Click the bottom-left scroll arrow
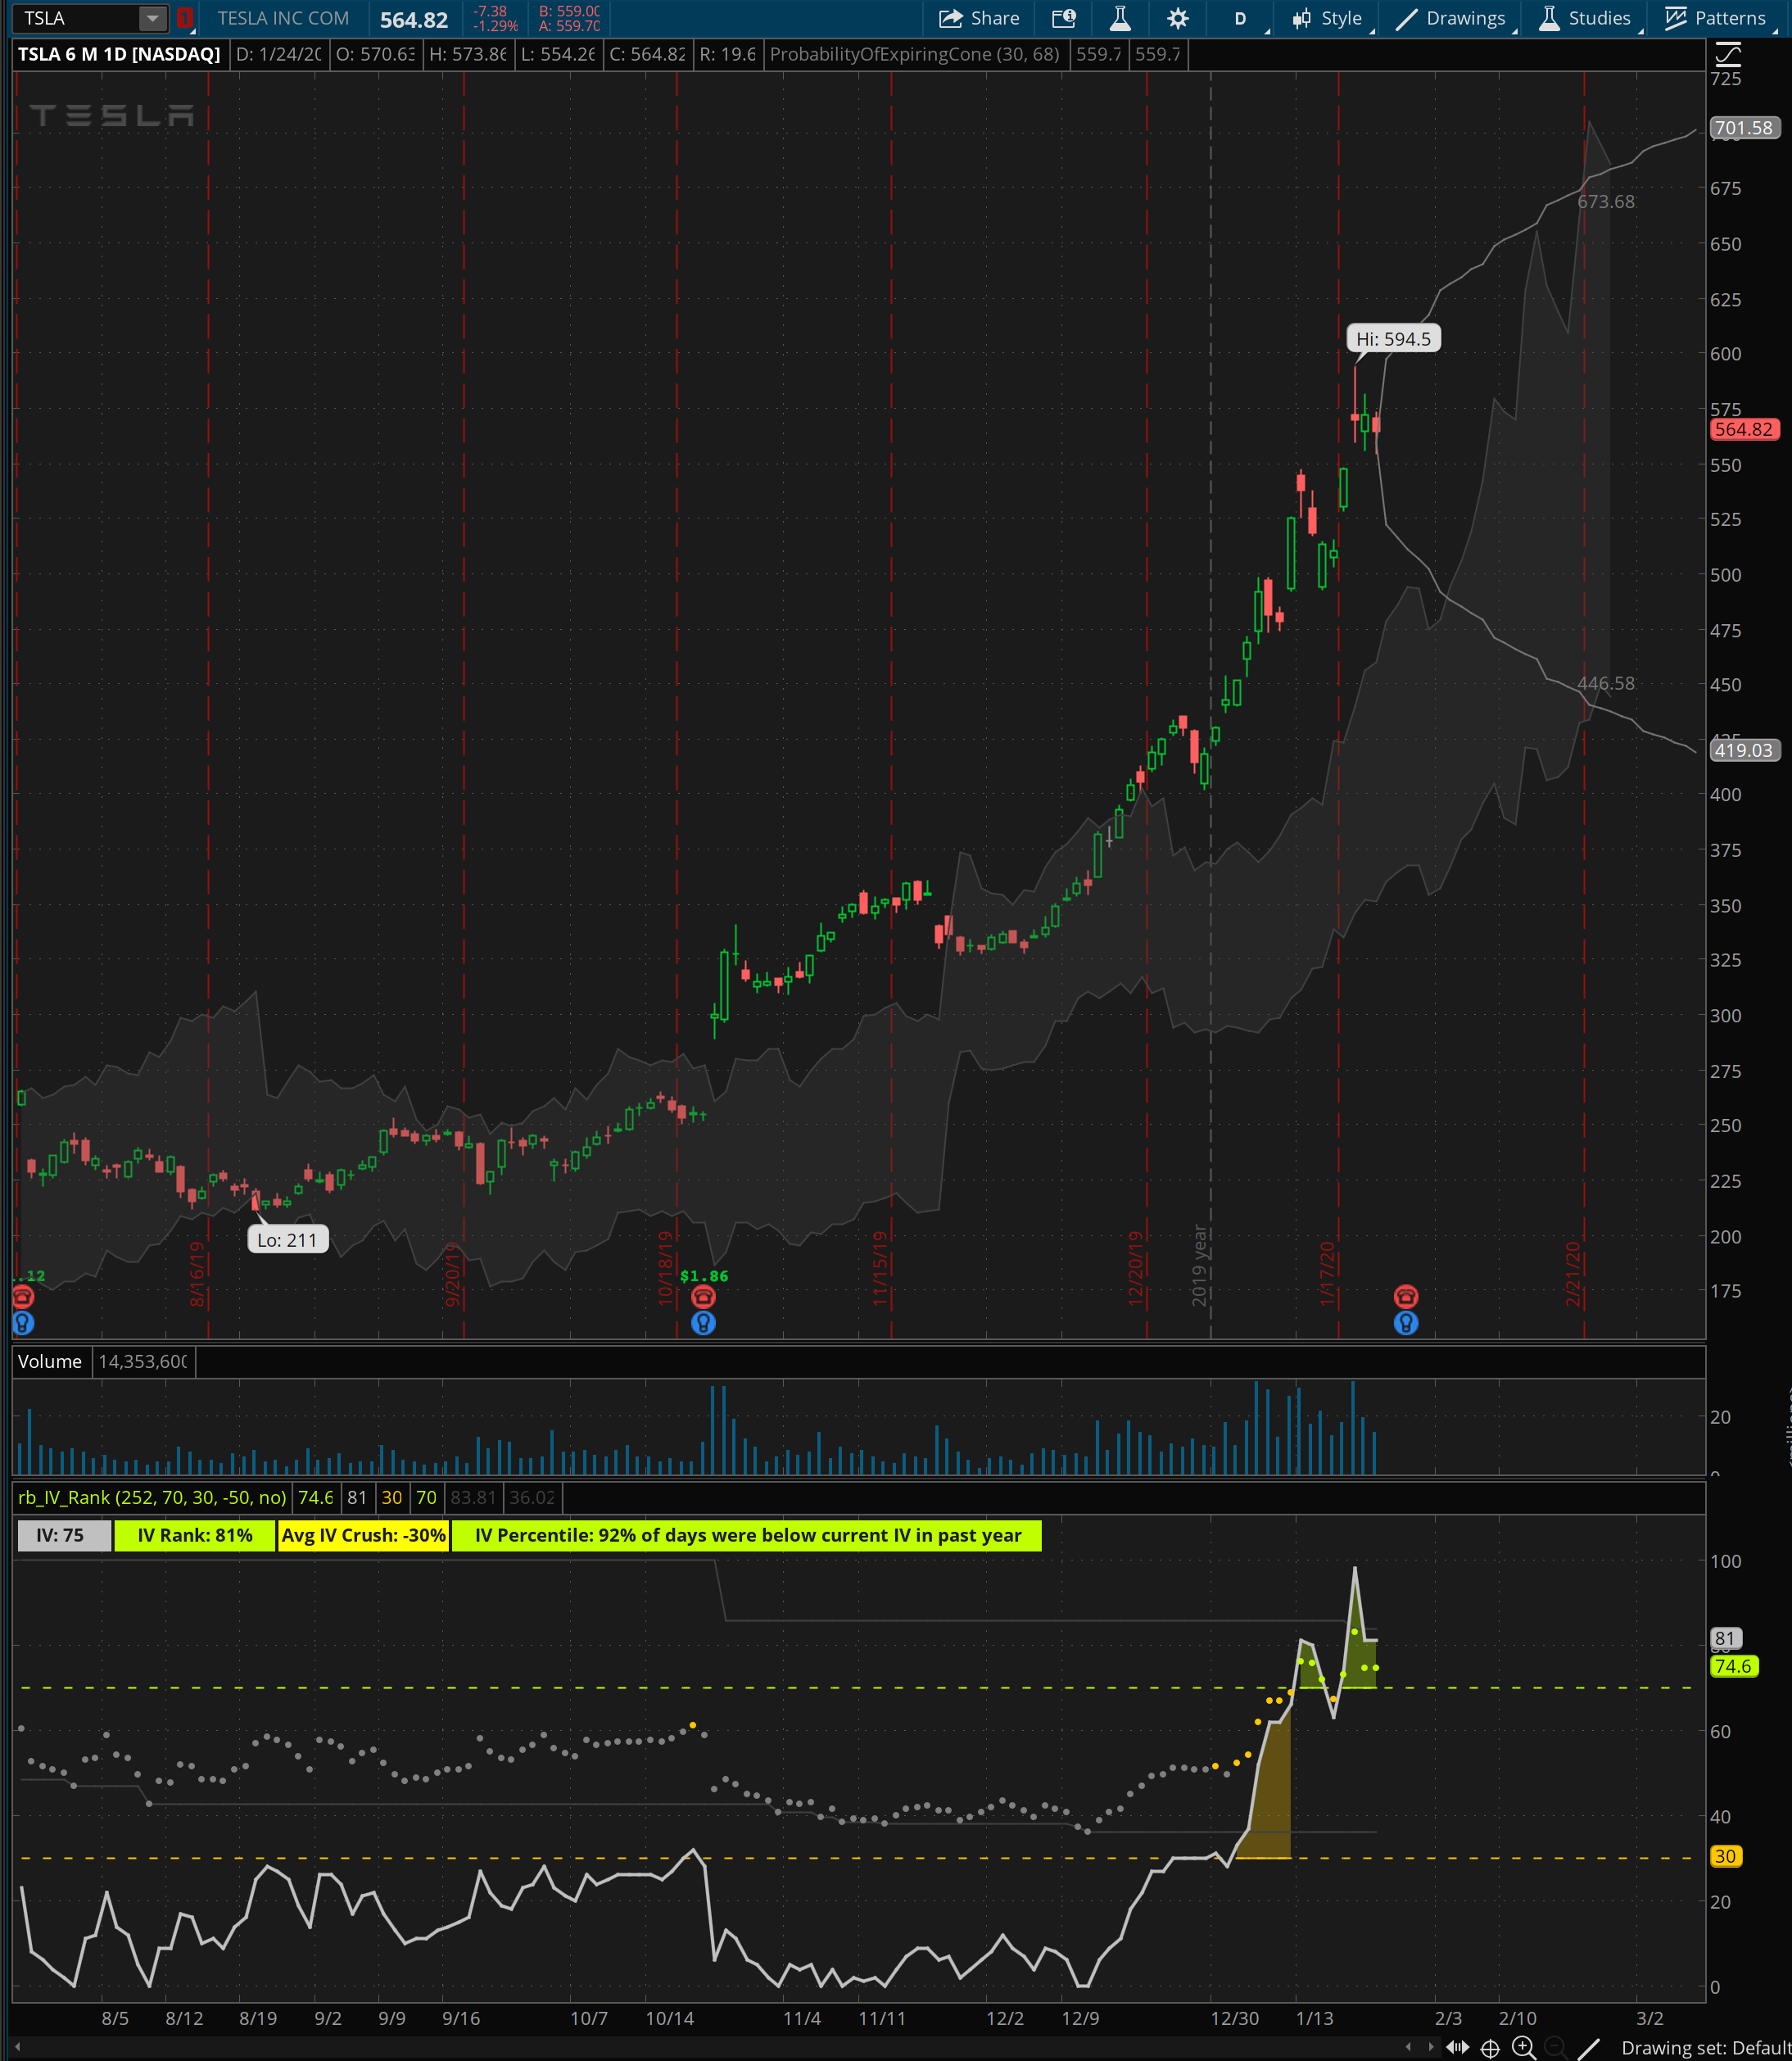Image resolution: width=1792 pixels, height=2061 pixels. coord(17,2046)
